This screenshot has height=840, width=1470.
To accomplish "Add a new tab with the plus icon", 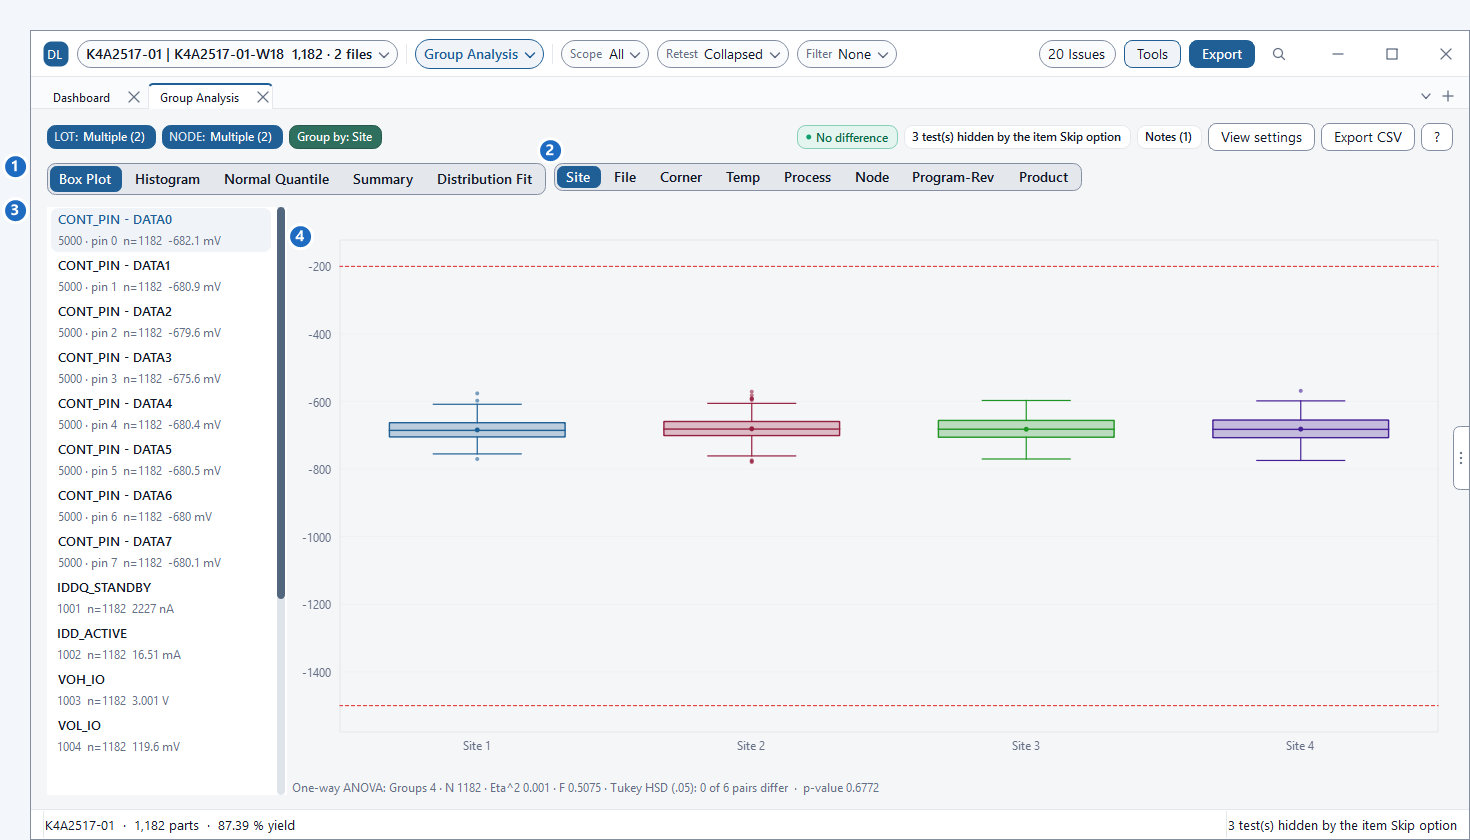I will click(1448, 96).
